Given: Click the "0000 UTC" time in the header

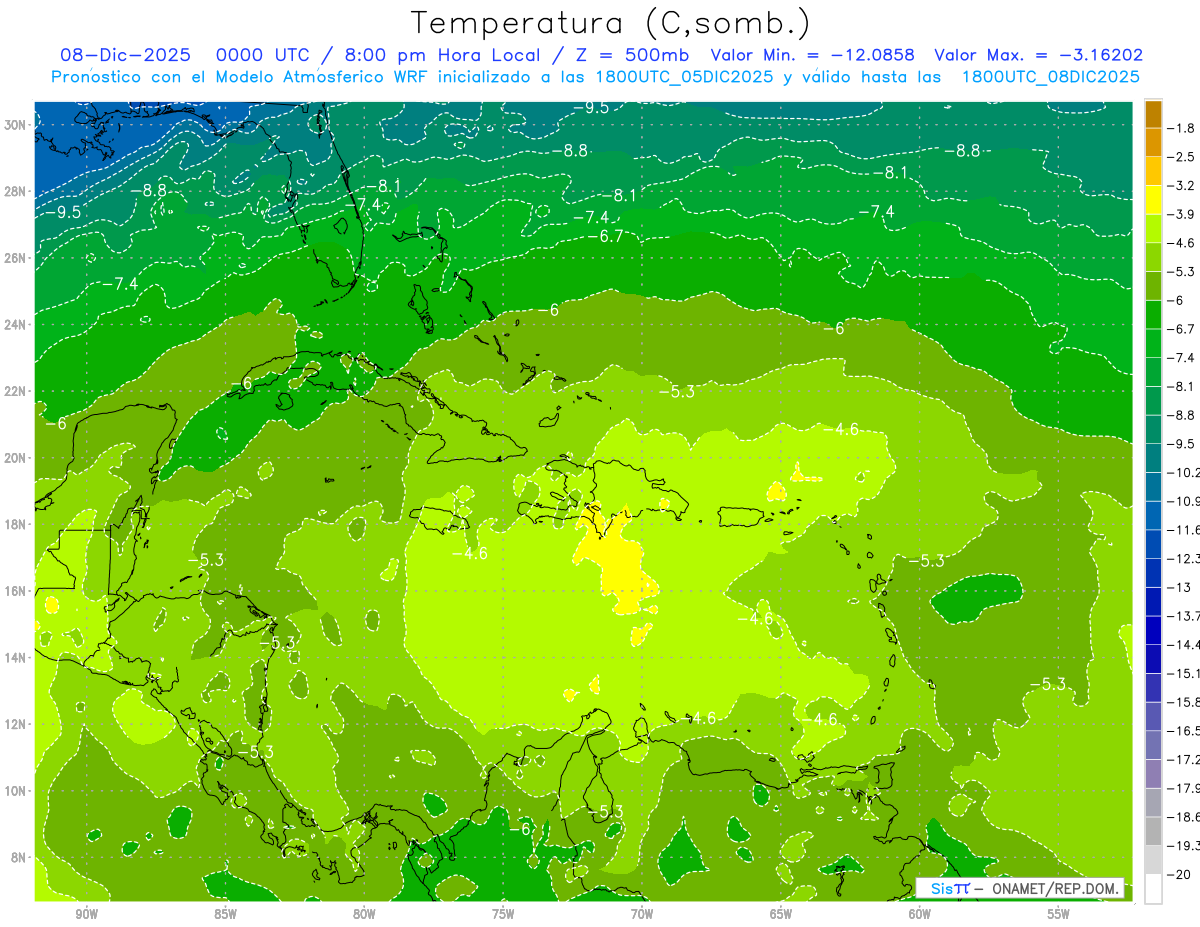Looking at the screenshot, I should (264, 55).
